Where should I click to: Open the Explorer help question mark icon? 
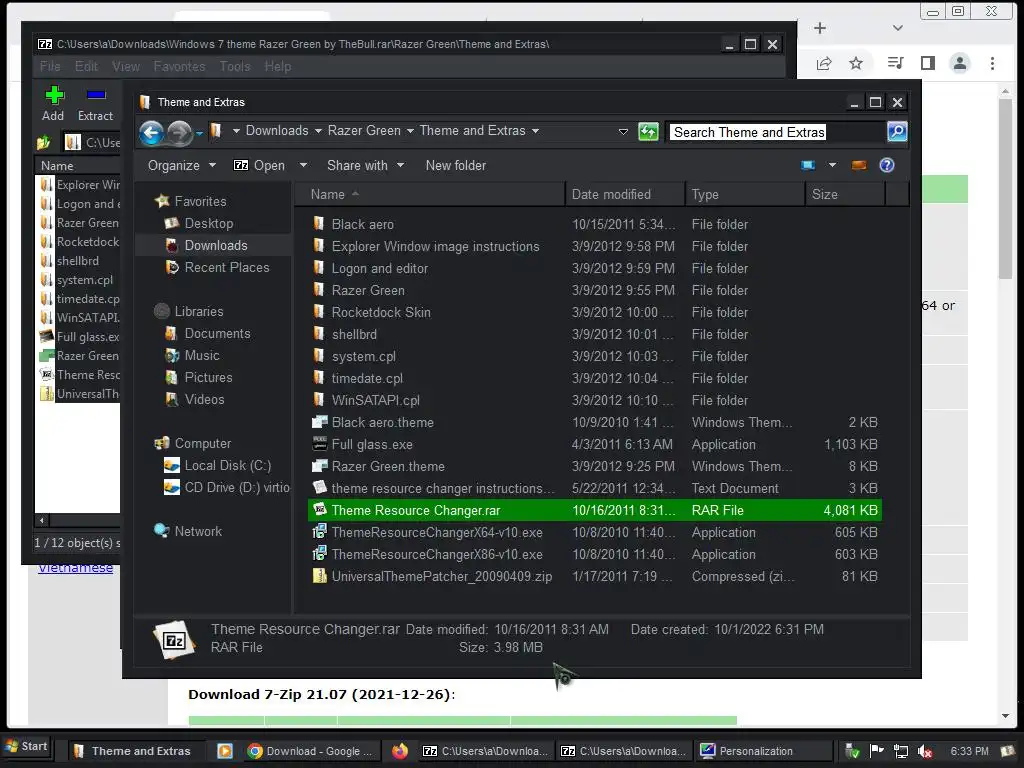[887, 165]
